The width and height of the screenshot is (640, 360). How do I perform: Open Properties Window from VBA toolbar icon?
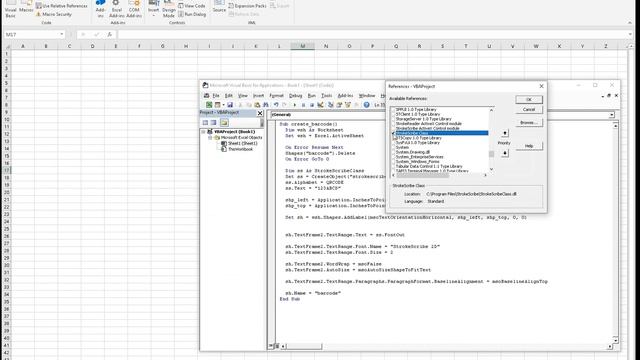[339, 105]
